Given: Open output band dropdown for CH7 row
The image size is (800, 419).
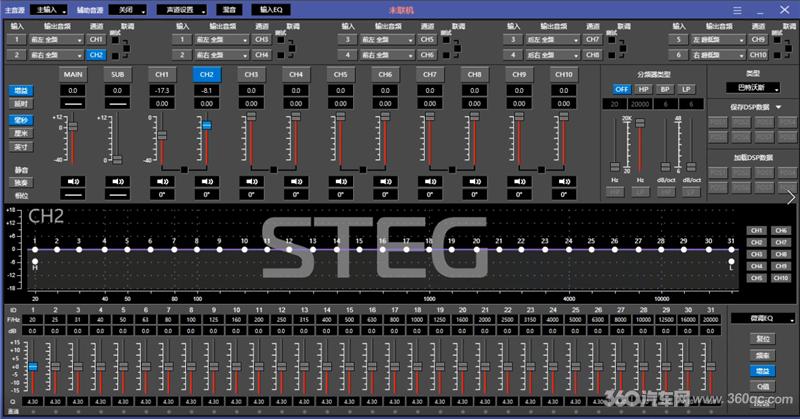Looking at the screenshot, I should (553, 40).
